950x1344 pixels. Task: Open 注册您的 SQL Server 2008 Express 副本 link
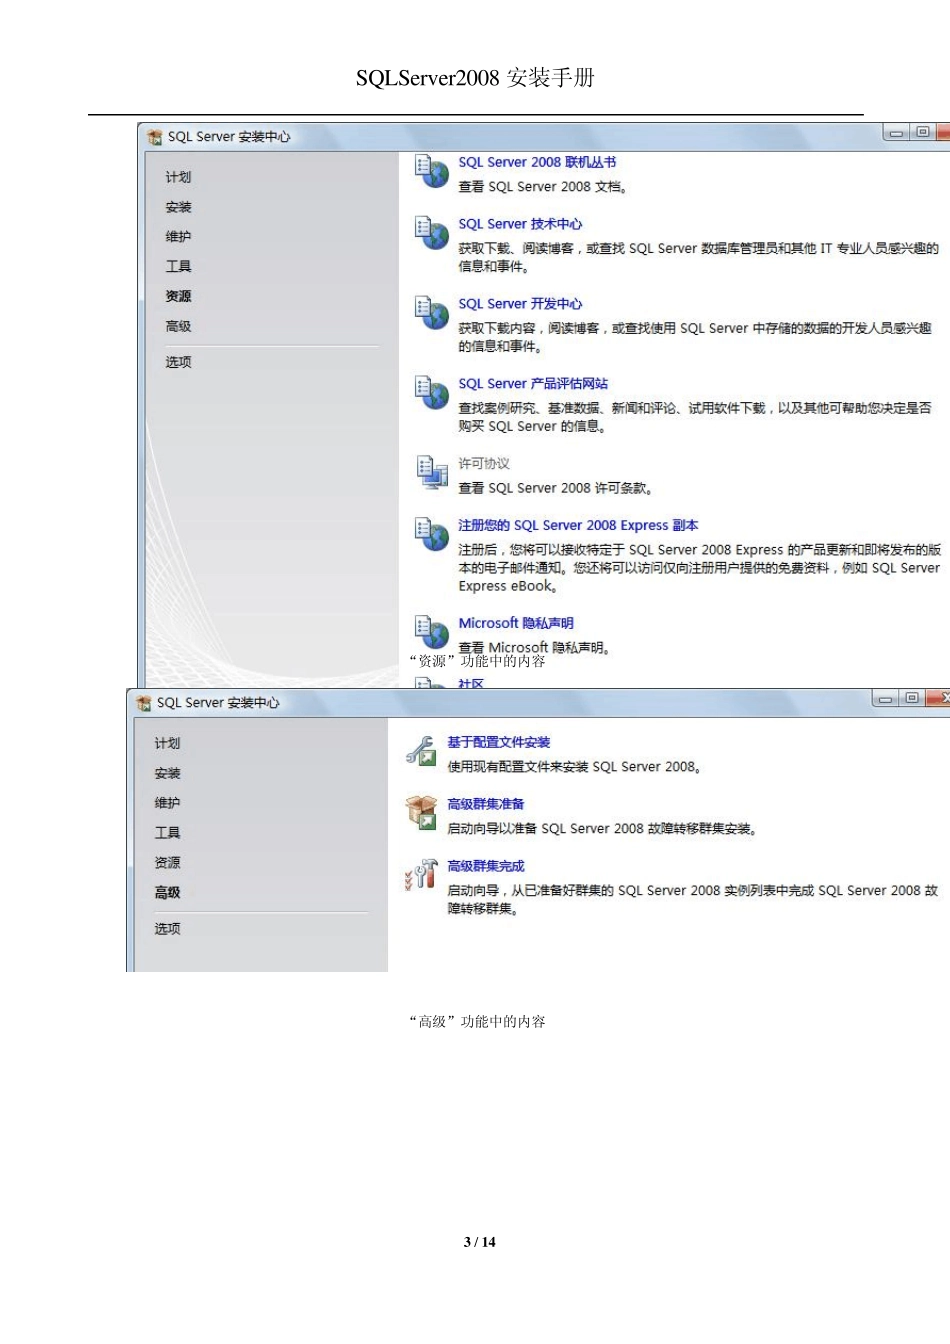point(578,525)
